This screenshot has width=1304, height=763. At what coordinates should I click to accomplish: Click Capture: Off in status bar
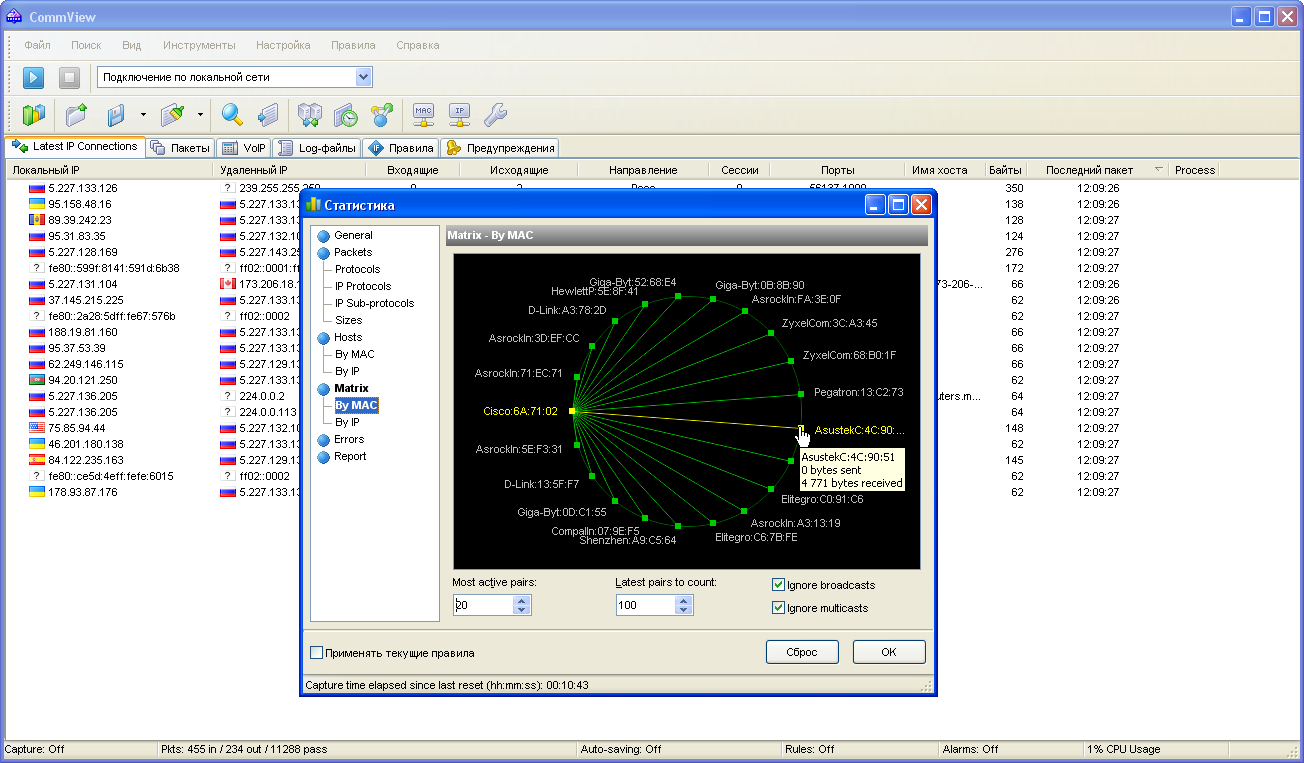point(35,749)
